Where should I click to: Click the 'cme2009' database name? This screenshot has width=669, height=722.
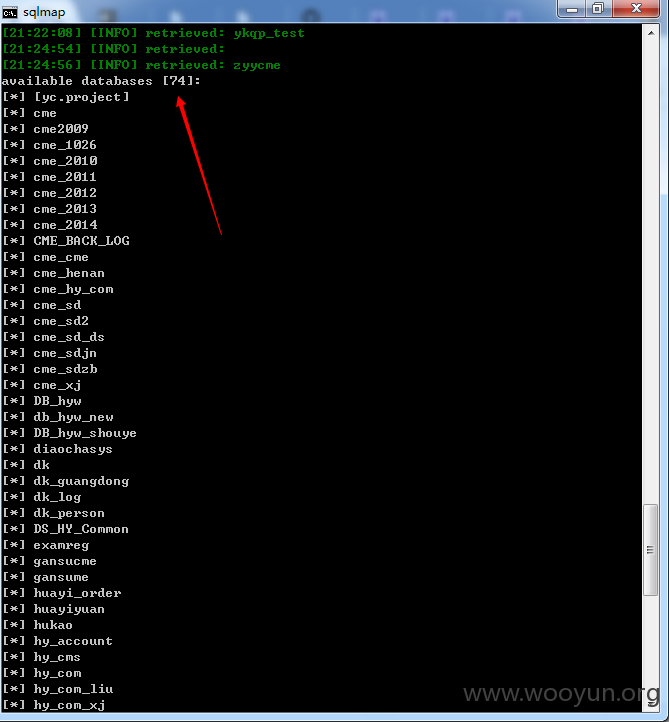(61, 129)
